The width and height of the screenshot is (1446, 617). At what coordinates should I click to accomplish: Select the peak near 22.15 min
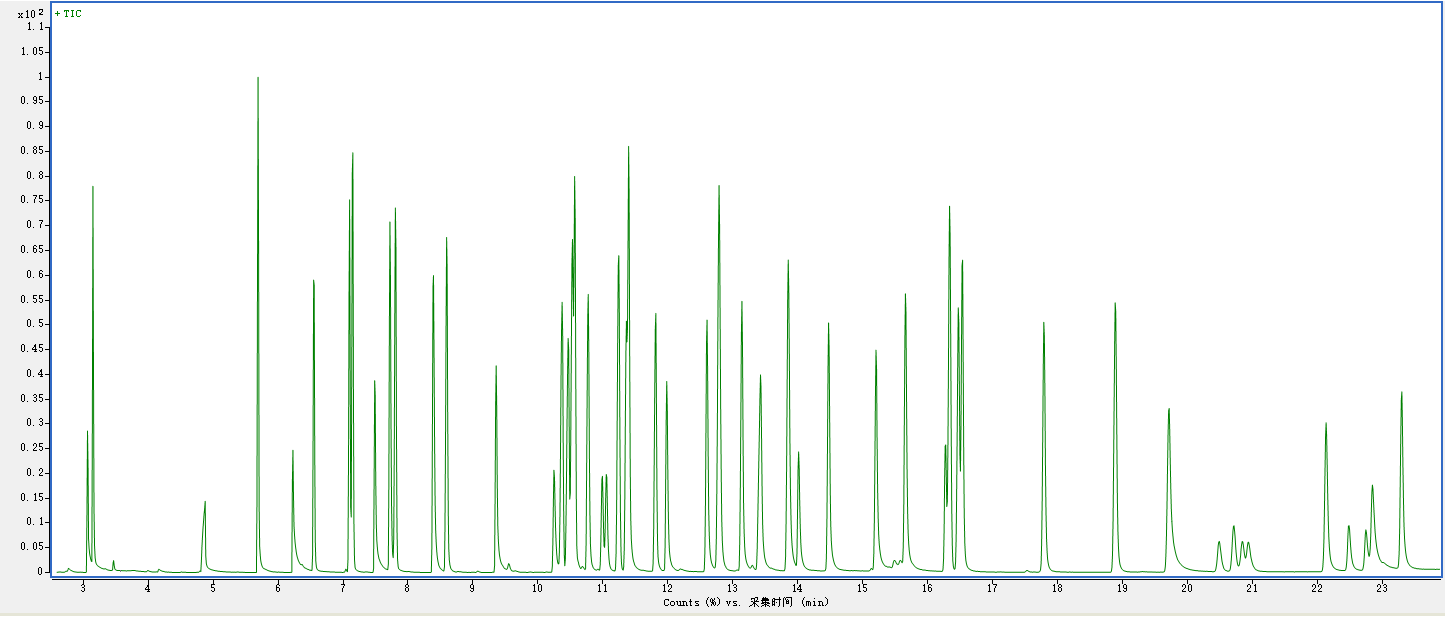click(x=1326, y=425)
